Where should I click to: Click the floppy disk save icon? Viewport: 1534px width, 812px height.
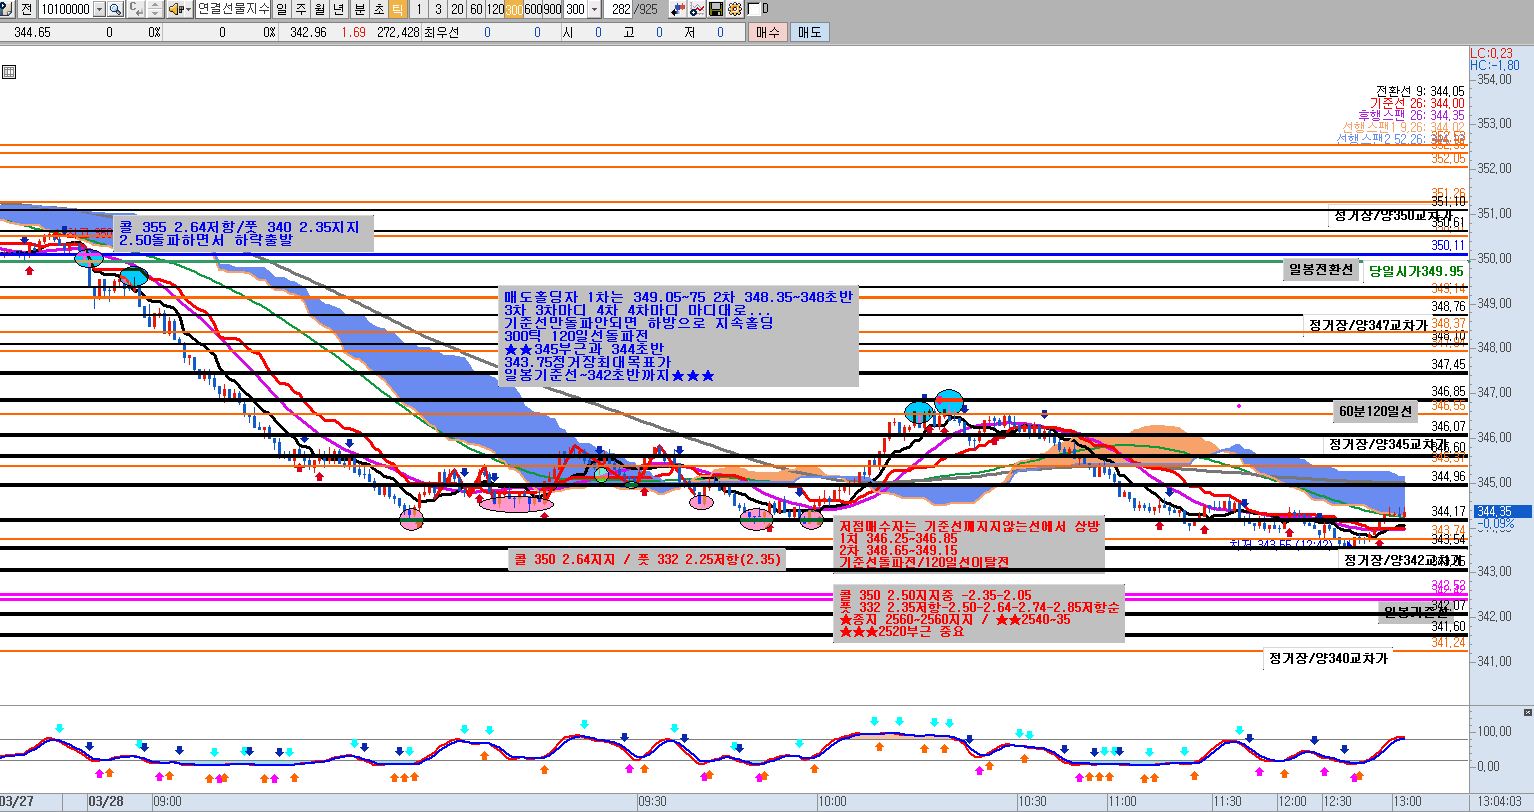tap(716, 9)
